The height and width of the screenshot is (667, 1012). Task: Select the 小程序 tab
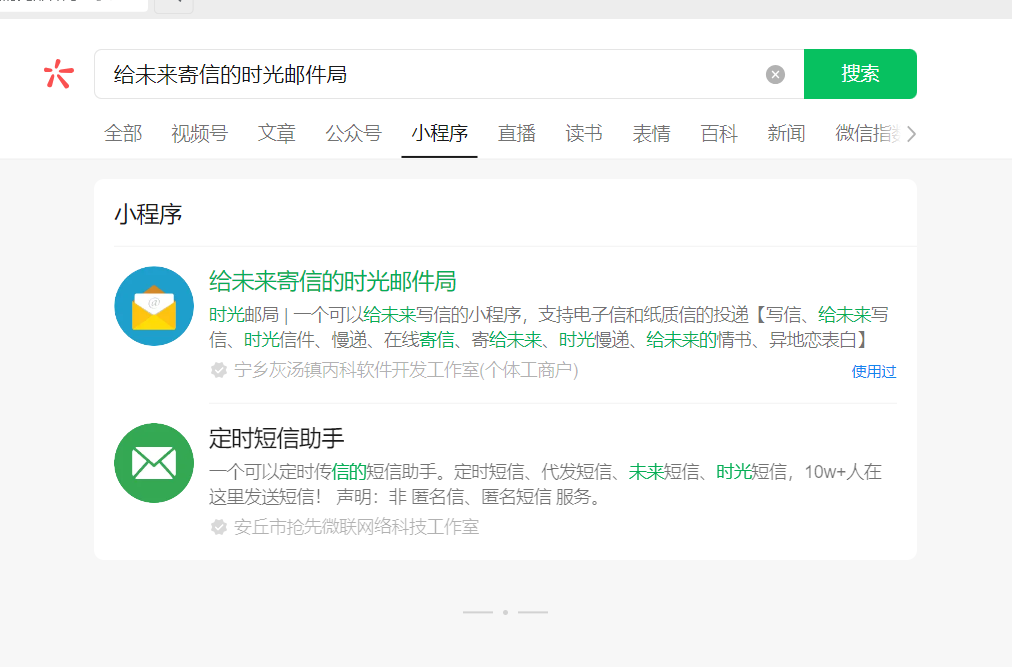point(440,134)
